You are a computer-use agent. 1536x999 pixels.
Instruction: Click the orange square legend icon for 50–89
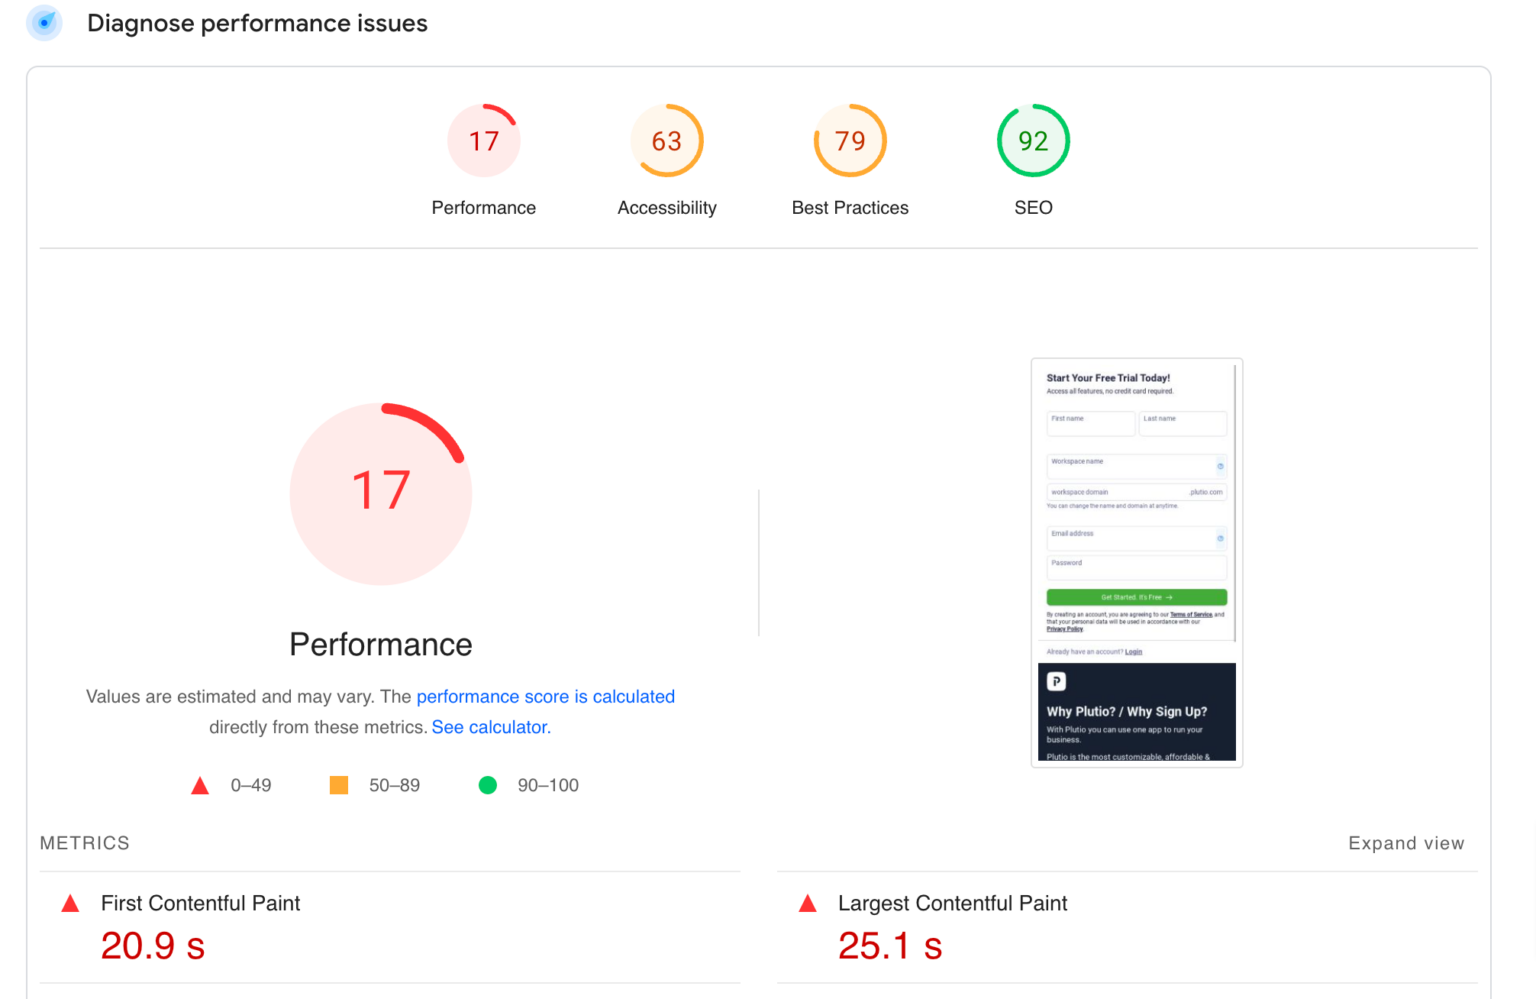[339, 785]
